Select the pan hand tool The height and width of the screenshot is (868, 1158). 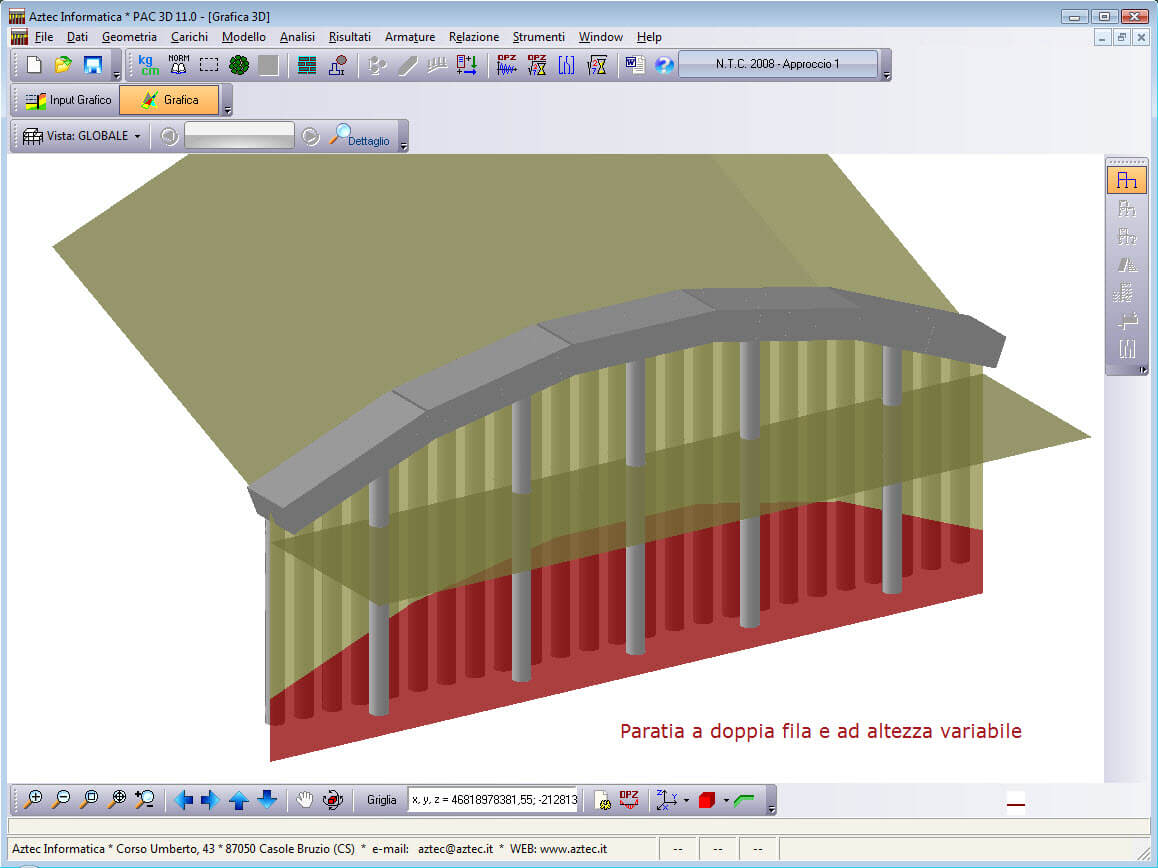305,799
